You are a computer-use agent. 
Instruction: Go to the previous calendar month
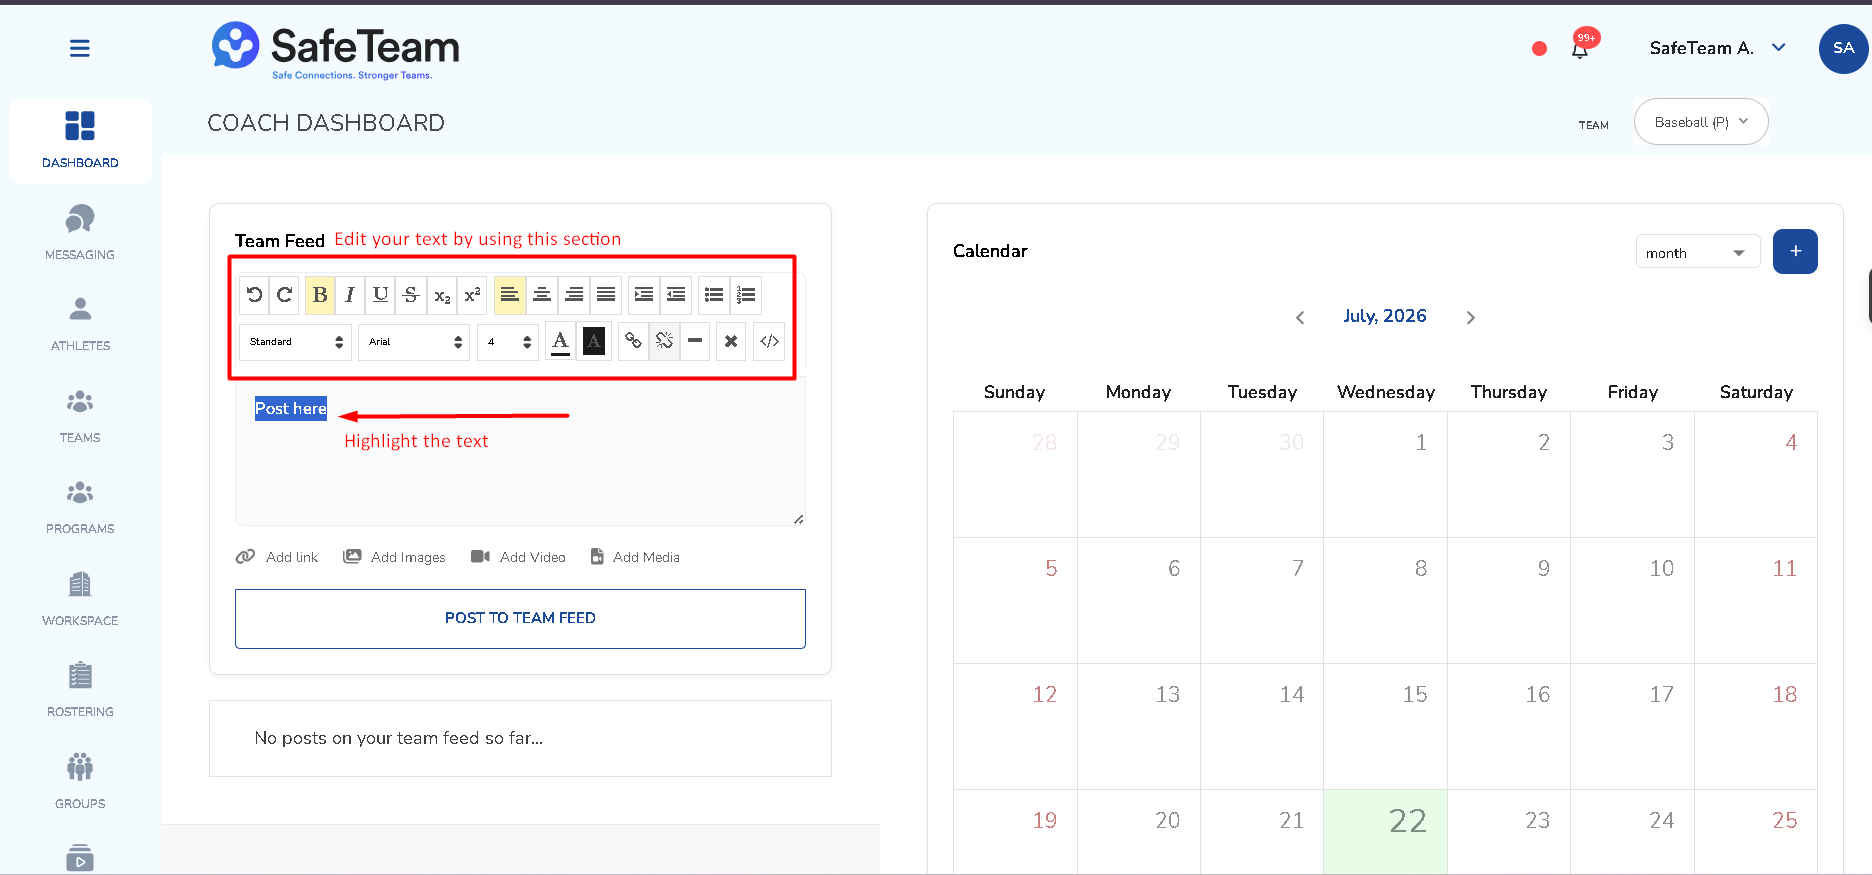[x=1300, y=317]
